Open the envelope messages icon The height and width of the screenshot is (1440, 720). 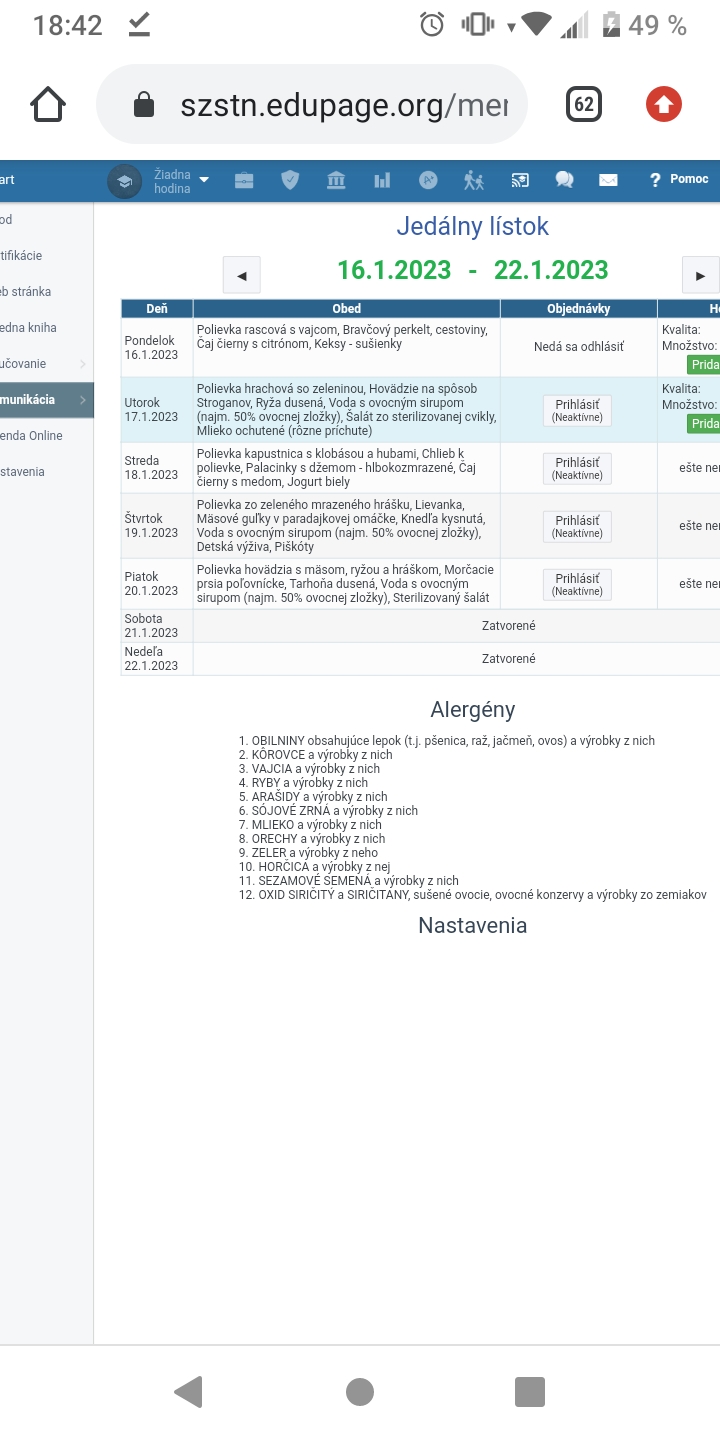pyautogui.click(x=608, y=180)
